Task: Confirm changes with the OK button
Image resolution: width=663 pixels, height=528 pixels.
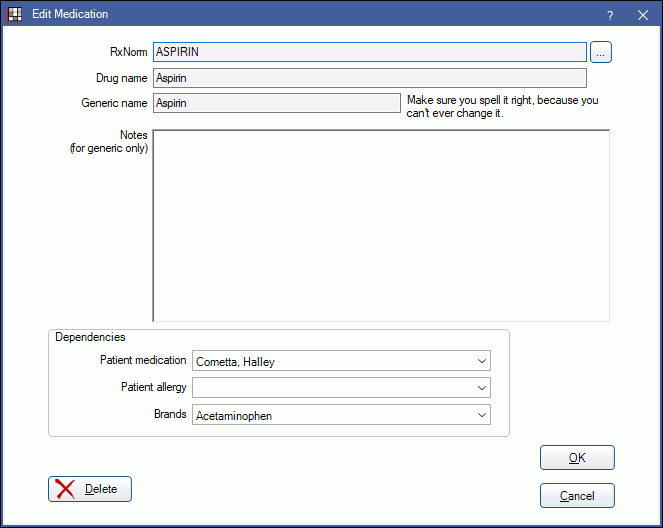Action: click(x=577, y=457)
